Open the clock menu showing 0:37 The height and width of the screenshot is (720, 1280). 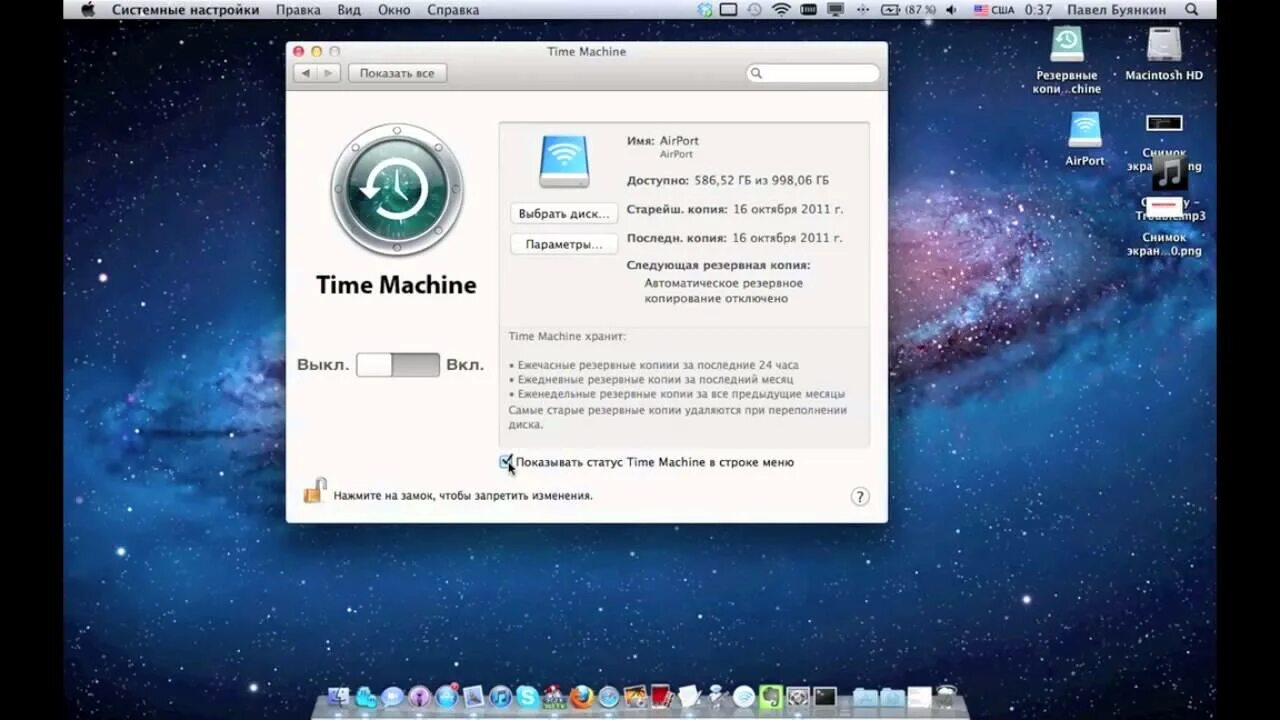1038,9
